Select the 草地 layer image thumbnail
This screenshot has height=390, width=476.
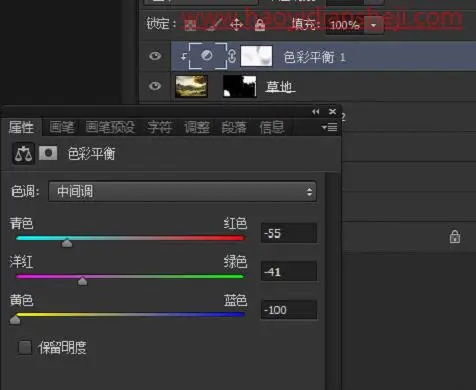[x=191, y=86]
